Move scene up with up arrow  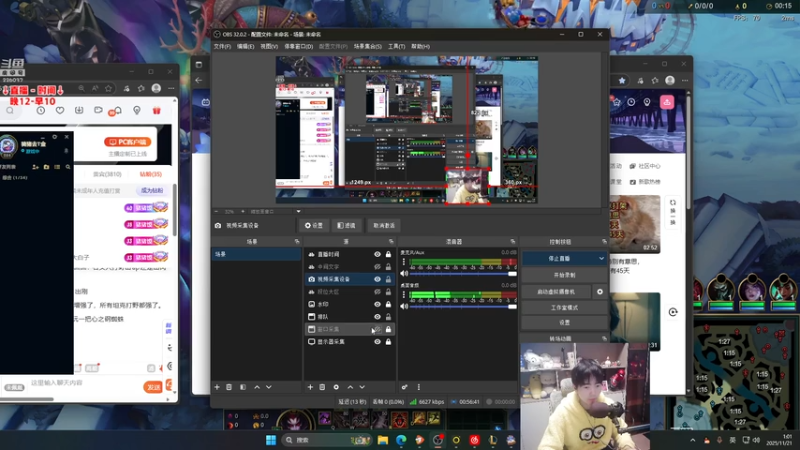coord(257,387)
